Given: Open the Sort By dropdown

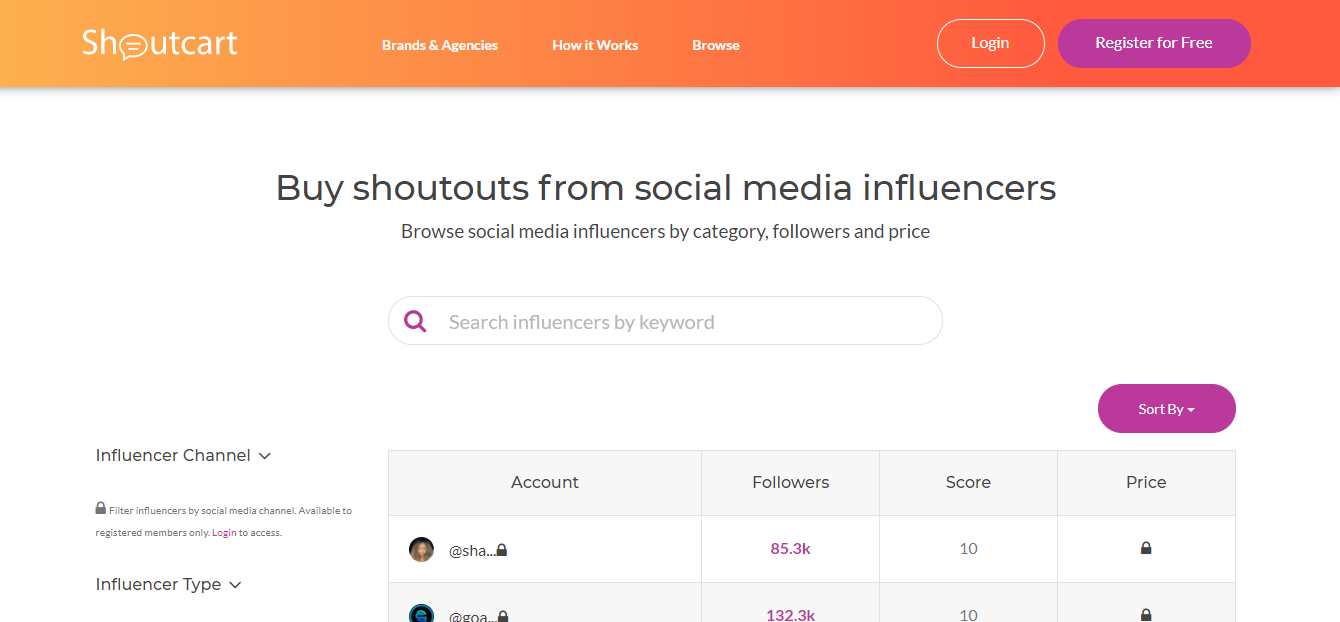Looking at the screenshot, I should click(x=1166, y=408).
